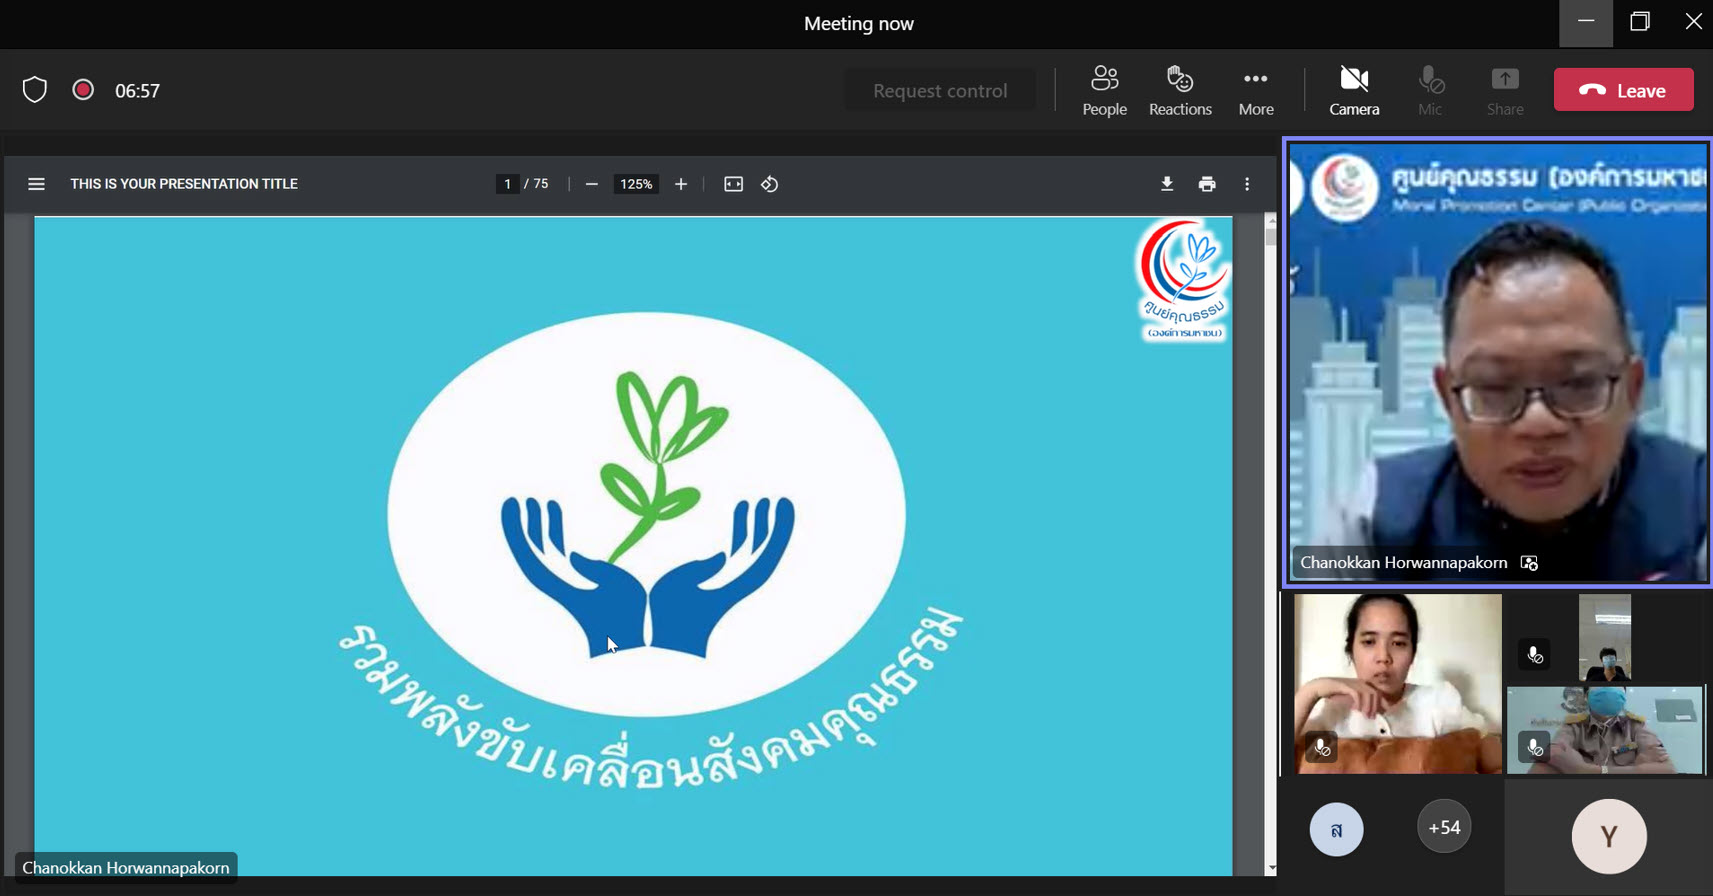Image resolution: width=1713 pixels, height=896 pixels.
Task: Minimize the meeting window
Action: [x=1586, y=22]
